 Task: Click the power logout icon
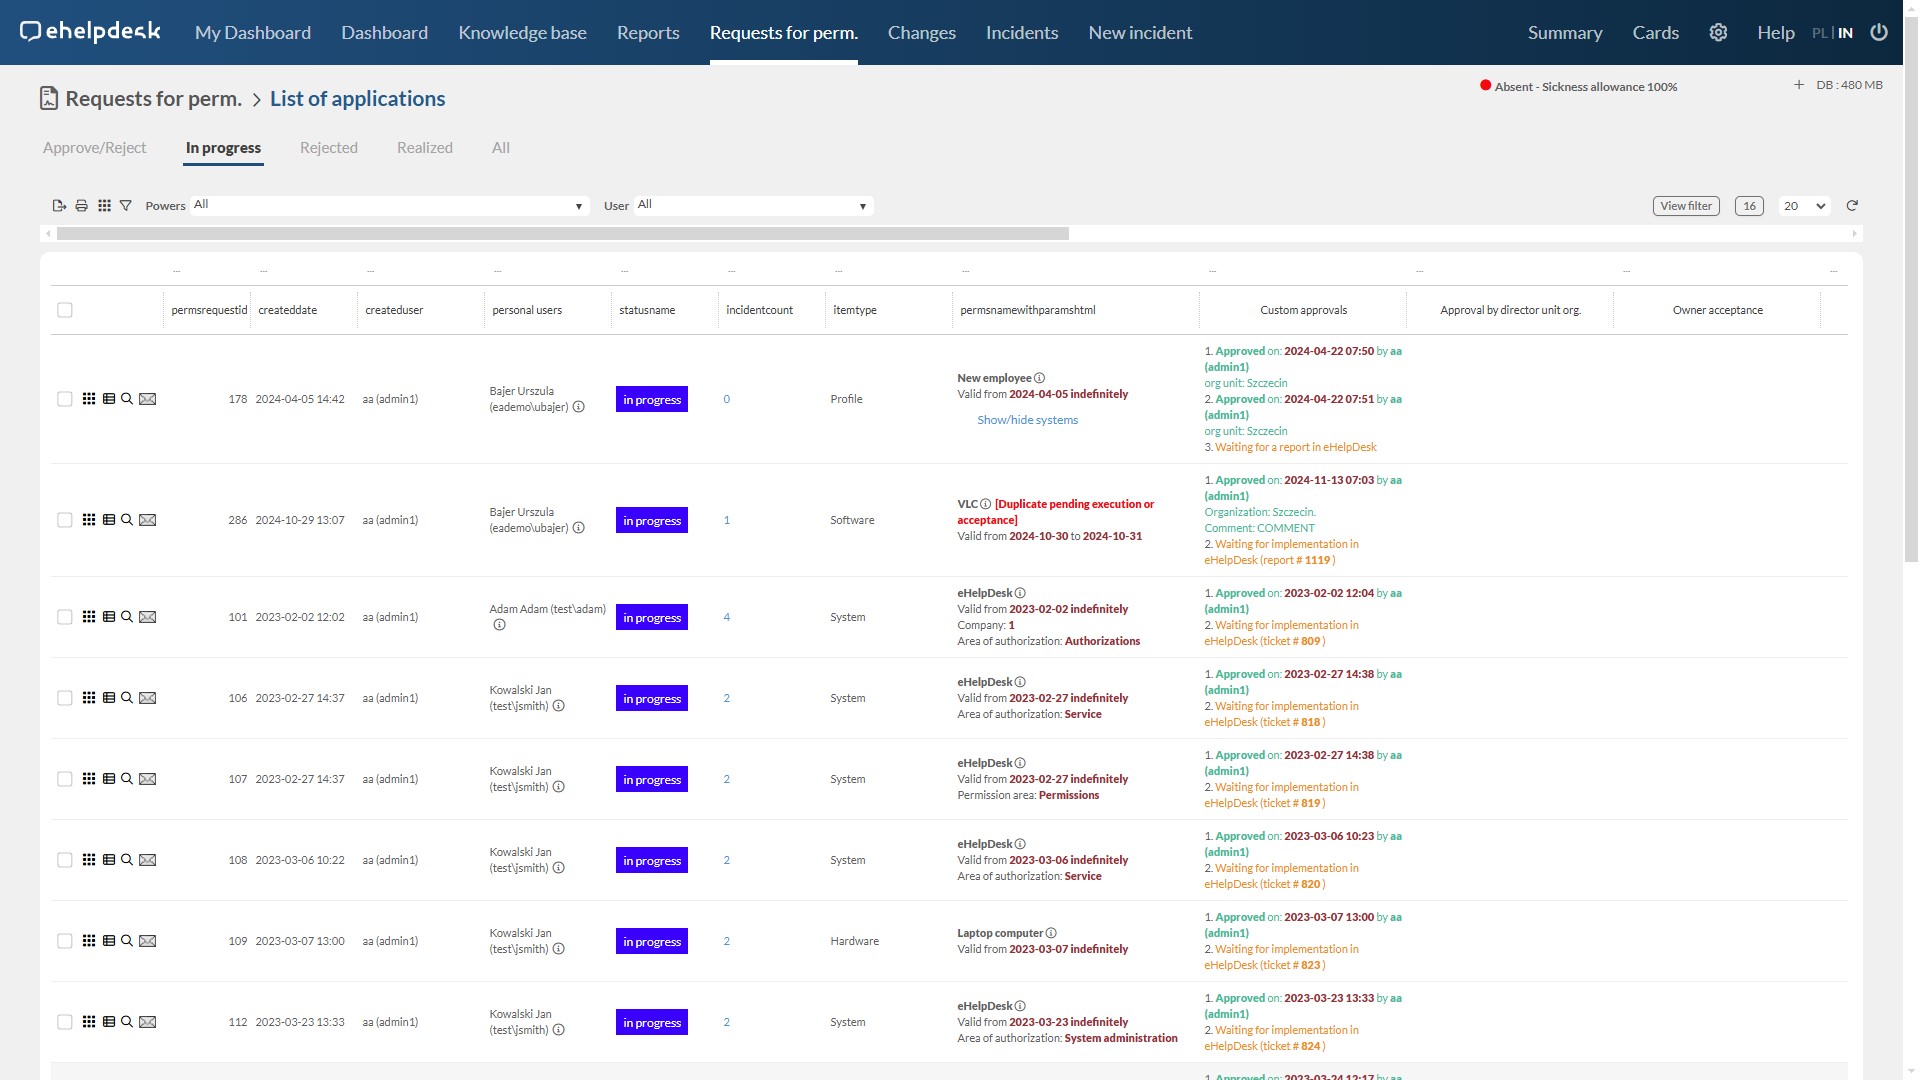coord(1879,32)
